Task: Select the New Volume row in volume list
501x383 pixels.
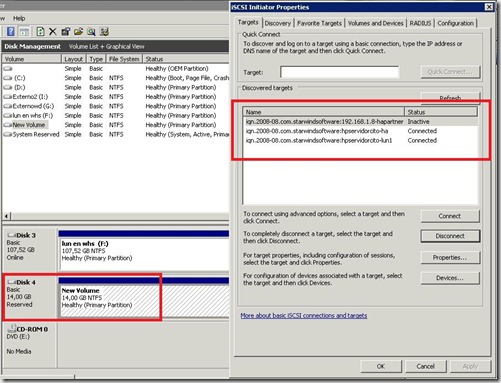Action: tap(116, 125)
